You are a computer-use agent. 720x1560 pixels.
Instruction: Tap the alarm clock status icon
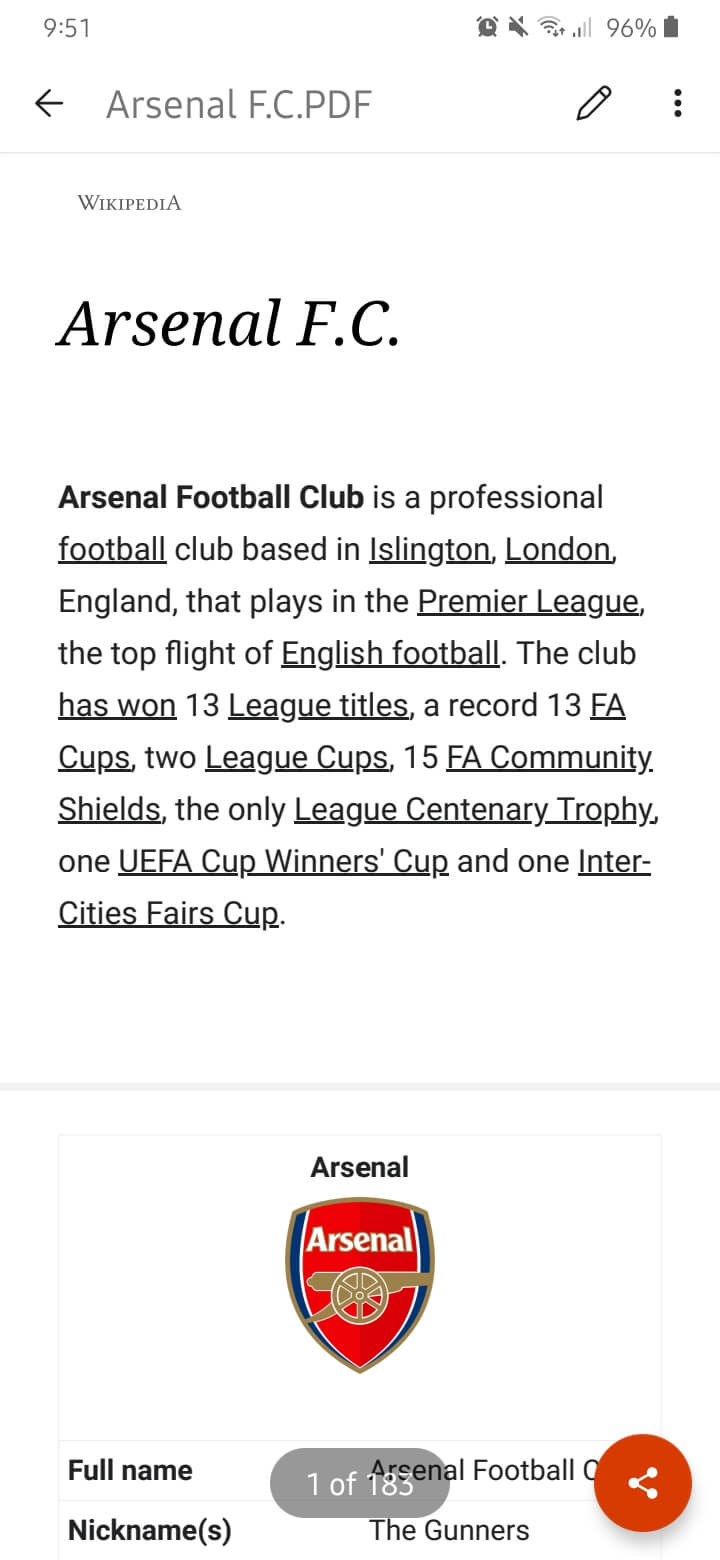(488, 27)
